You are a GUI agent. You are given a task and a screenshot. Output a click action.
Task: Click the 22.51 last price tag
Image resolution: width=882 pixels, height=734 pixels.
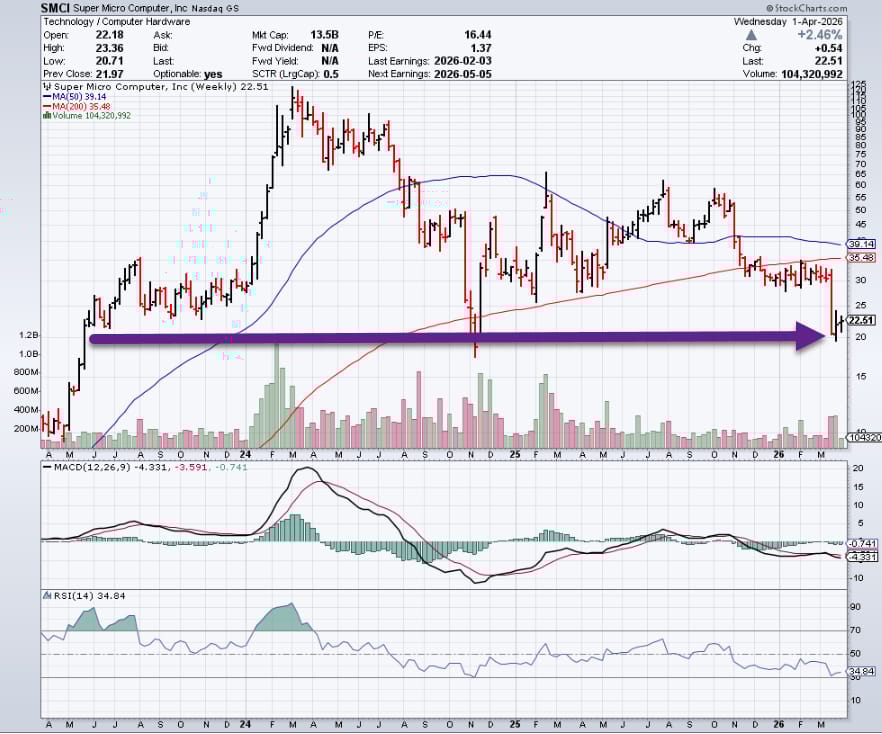[861, 321]
